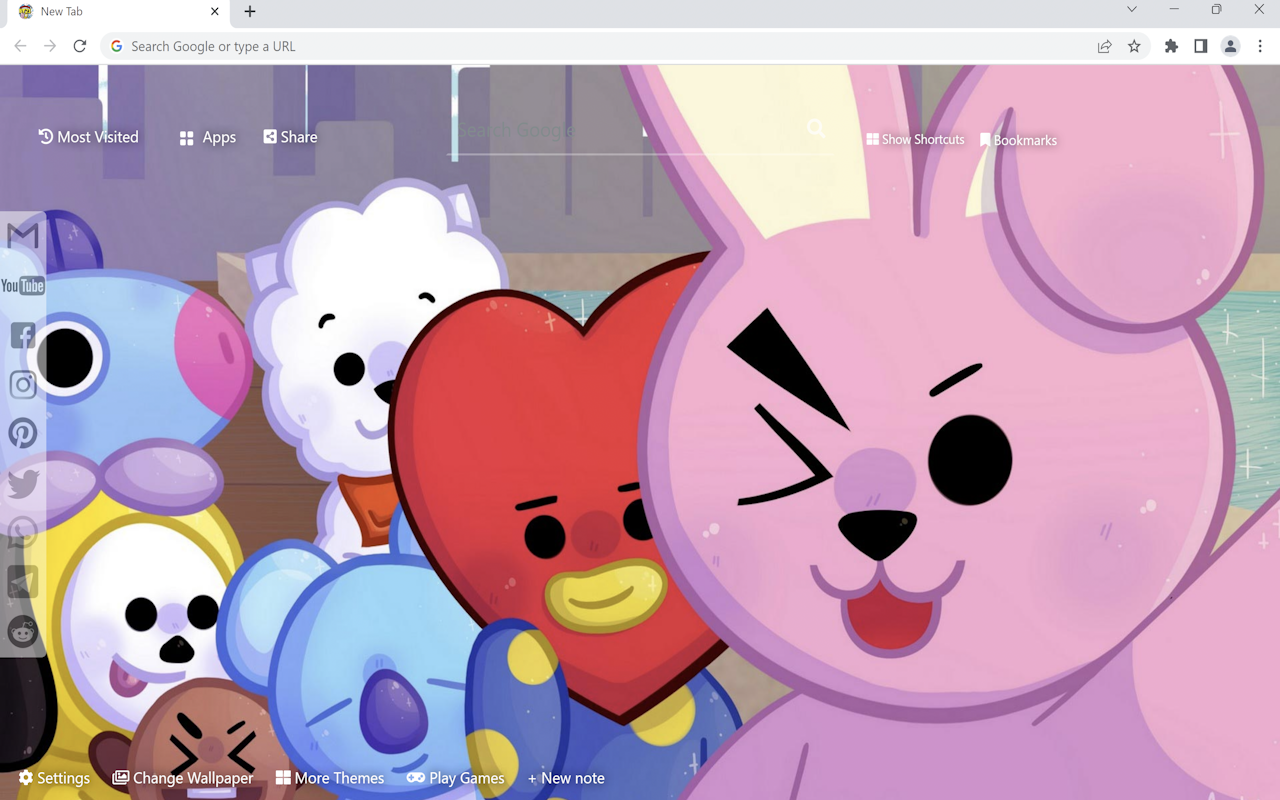Open More Themes

pos(330,777)
